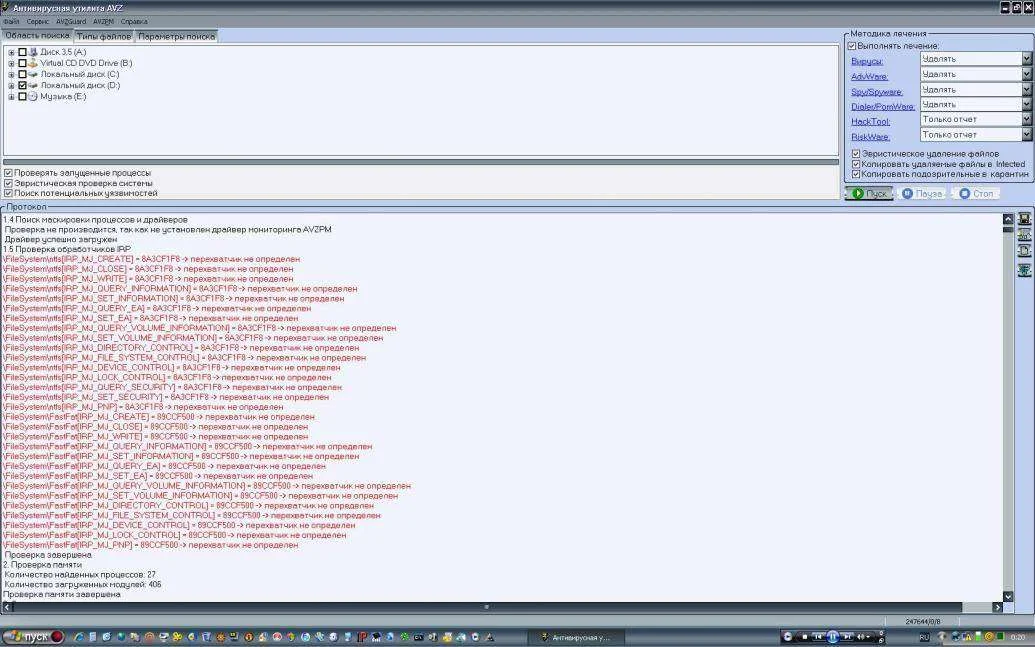This screenshot has height=647, width=1035.
Task: Toggle Эвристическая проверка системы checkbox
Action: [x=9, y=183]
